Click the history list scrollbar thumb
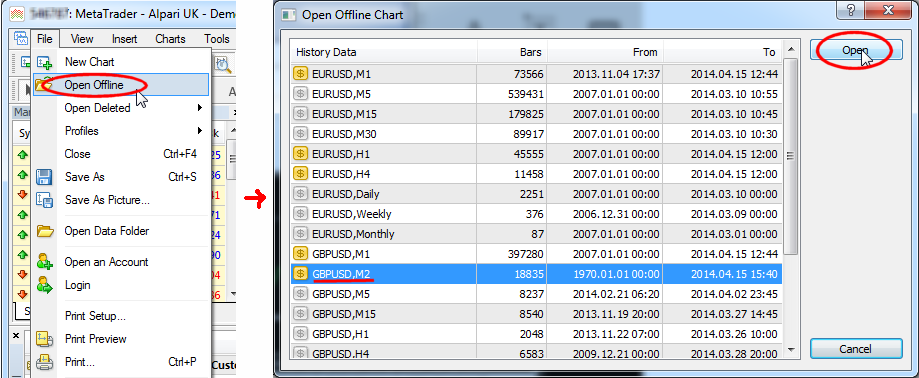This screenshot has height=378, width=919. pos(791,156)
